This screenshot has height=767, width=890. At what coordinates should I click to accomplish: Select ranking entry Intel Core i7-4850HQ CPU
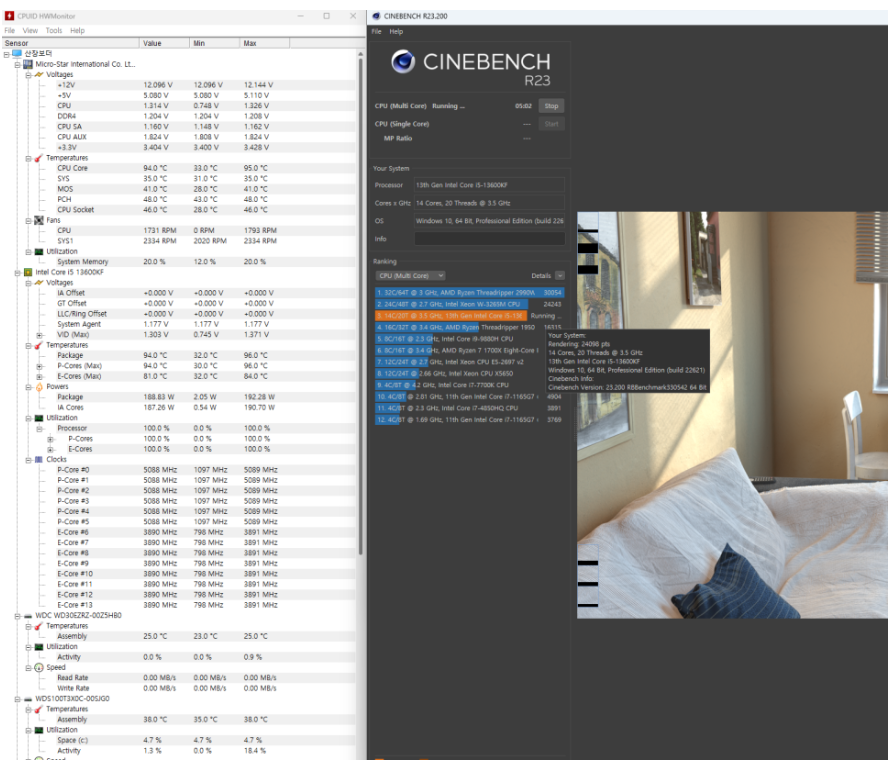[469, 408]
